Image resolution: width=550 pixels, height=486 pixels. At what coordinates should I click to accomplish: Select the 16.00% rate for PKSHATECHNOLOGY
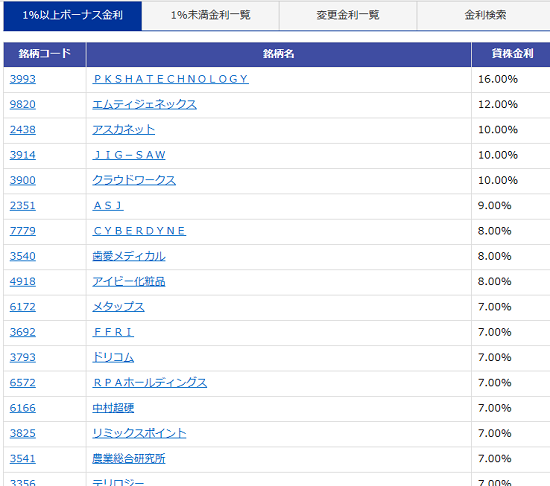pos(498,79)
